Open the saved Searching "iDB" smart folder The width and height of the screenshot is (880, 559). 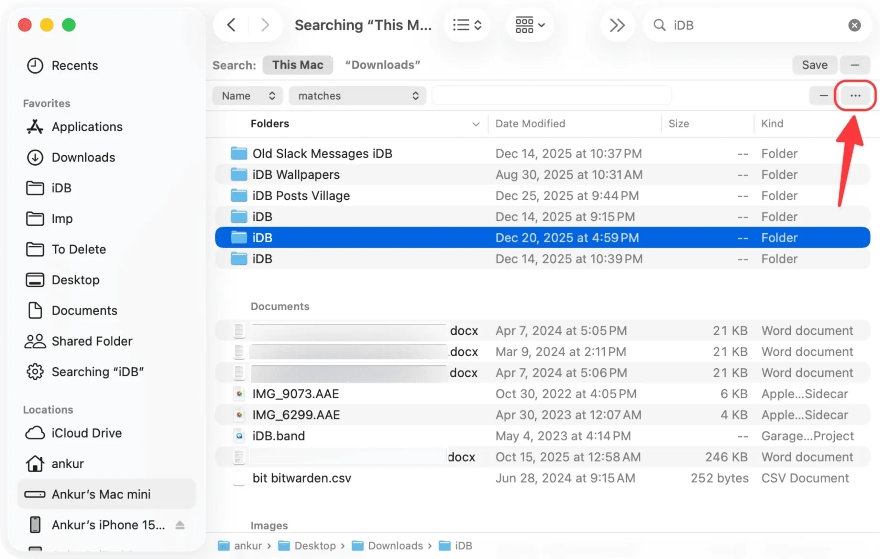pos(107,372)
